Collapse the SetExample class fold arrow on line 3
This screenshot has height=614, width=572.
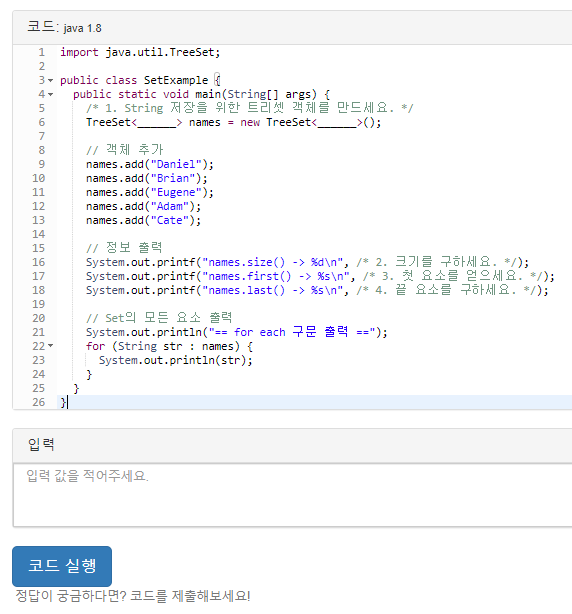(x=51, y=81)
